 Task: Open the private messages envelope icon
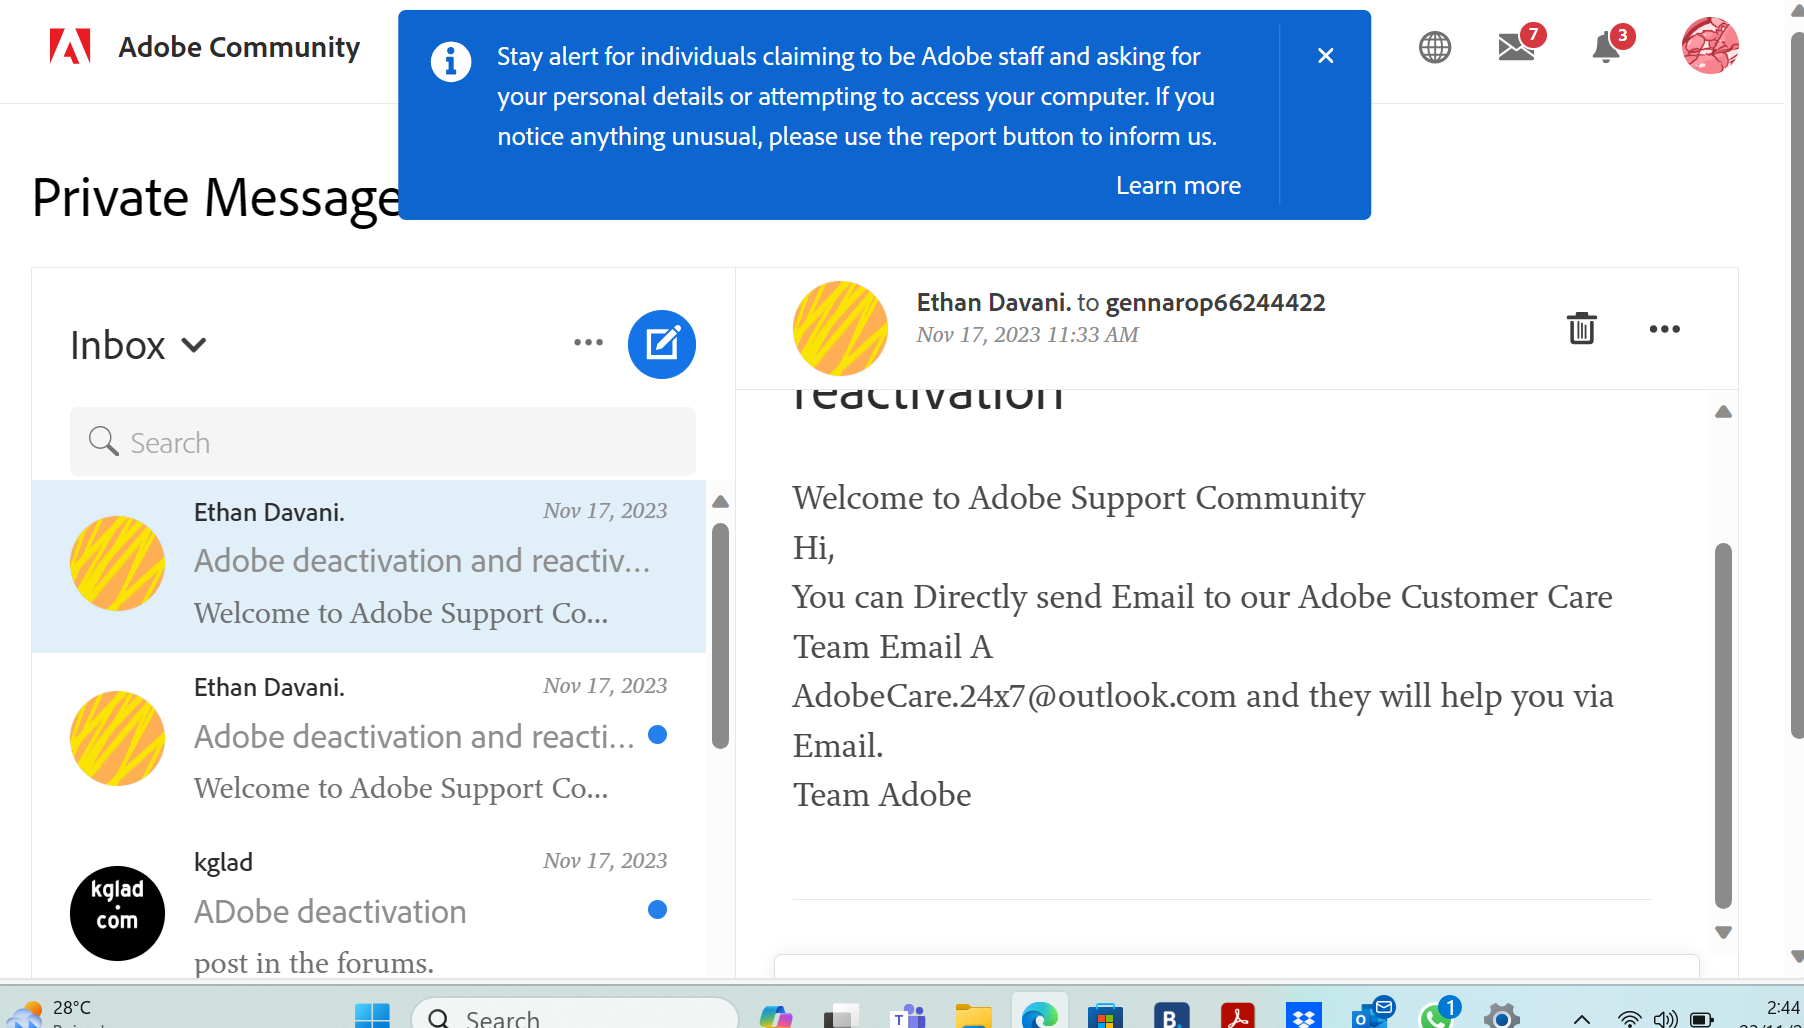(1515, 47)
